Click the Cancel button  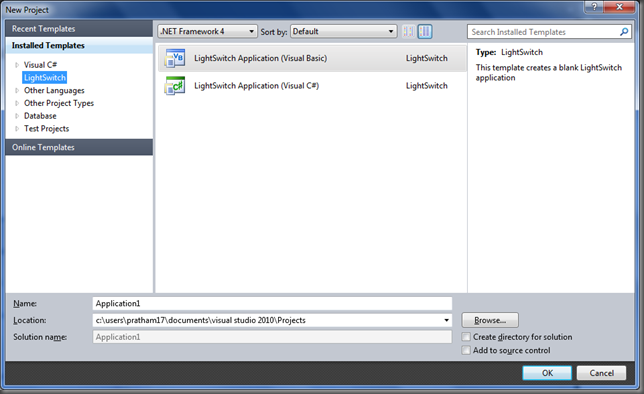point(601,373)
